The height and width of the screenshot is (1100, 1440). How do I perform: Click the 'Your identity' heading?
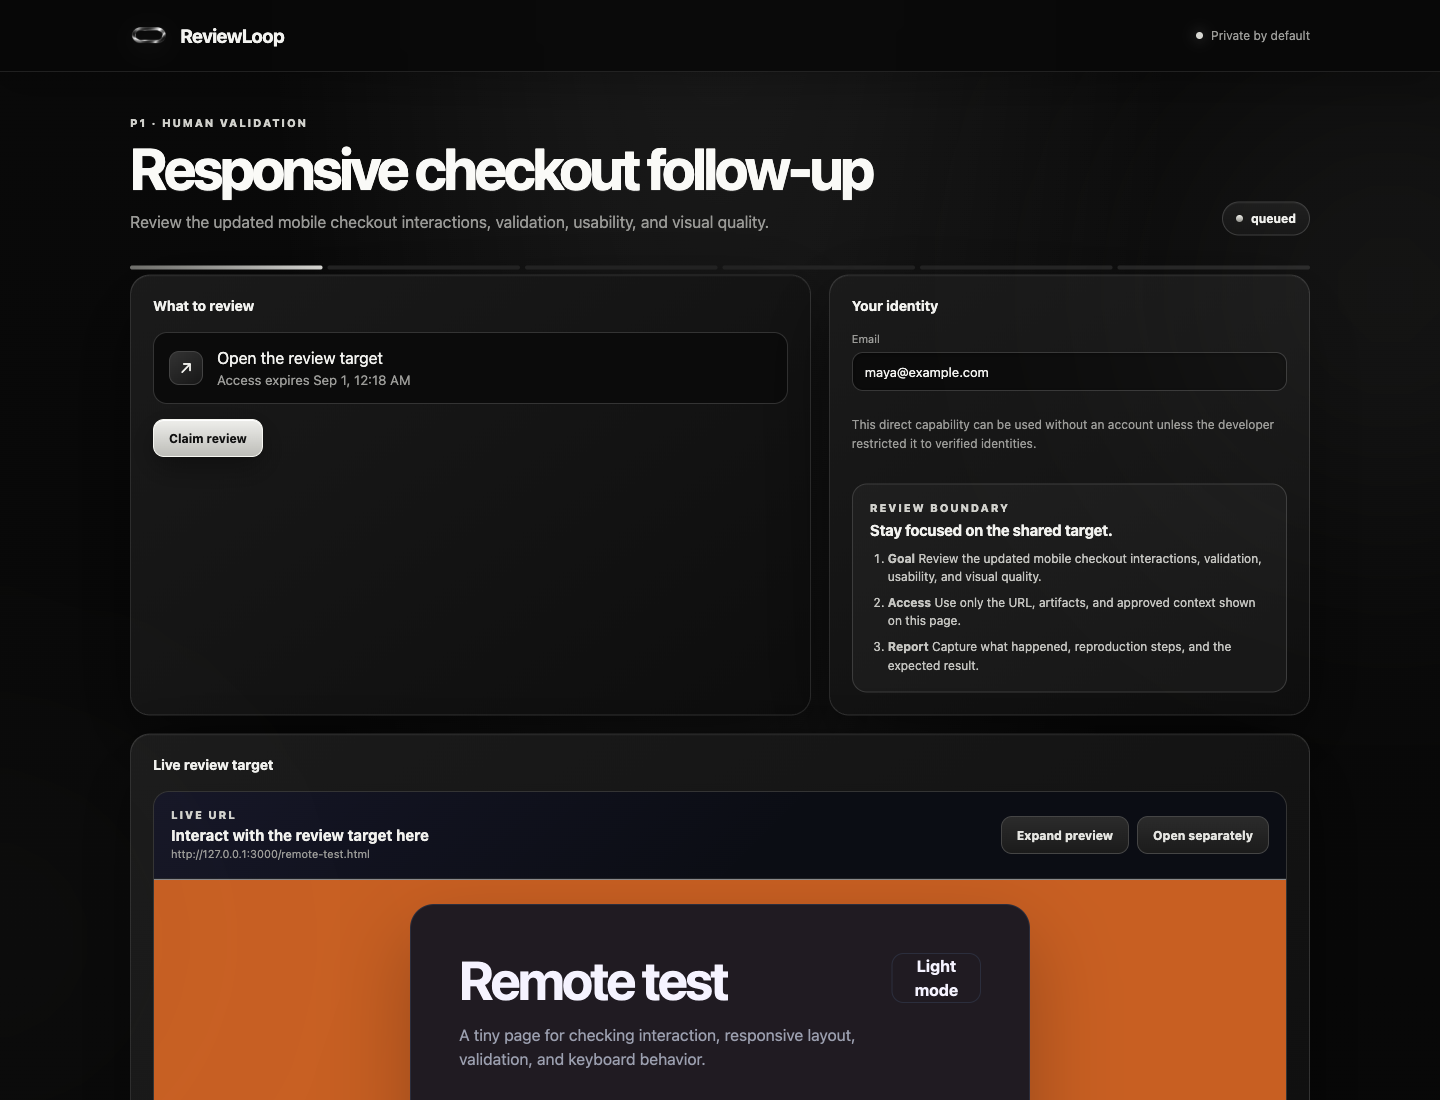pyautogui.click(x=895, y=306)
